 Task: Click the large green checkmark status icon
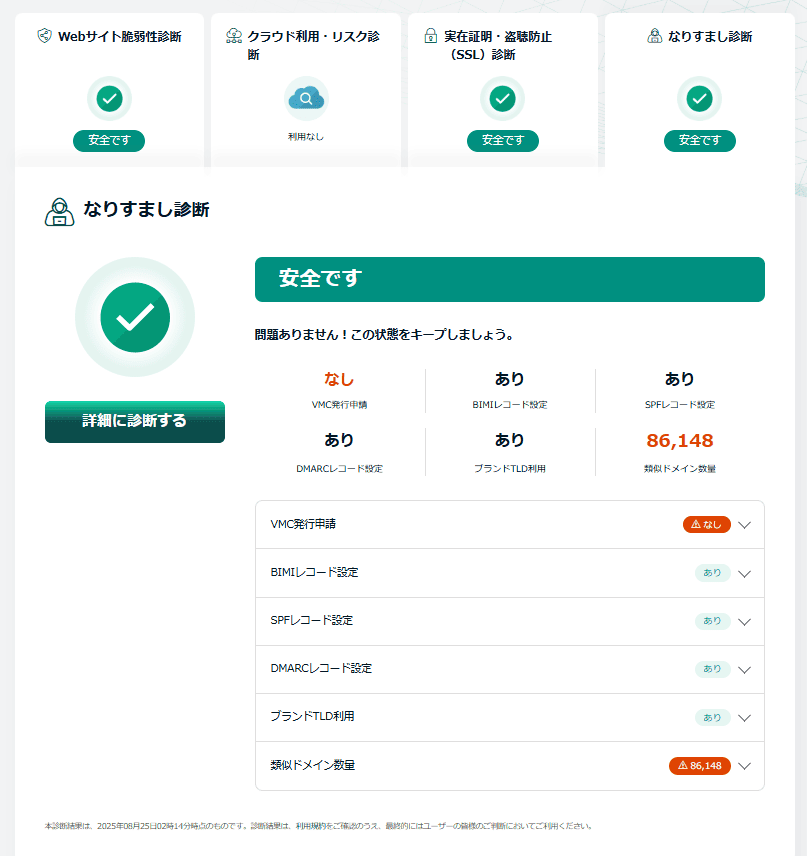point(135,317)
